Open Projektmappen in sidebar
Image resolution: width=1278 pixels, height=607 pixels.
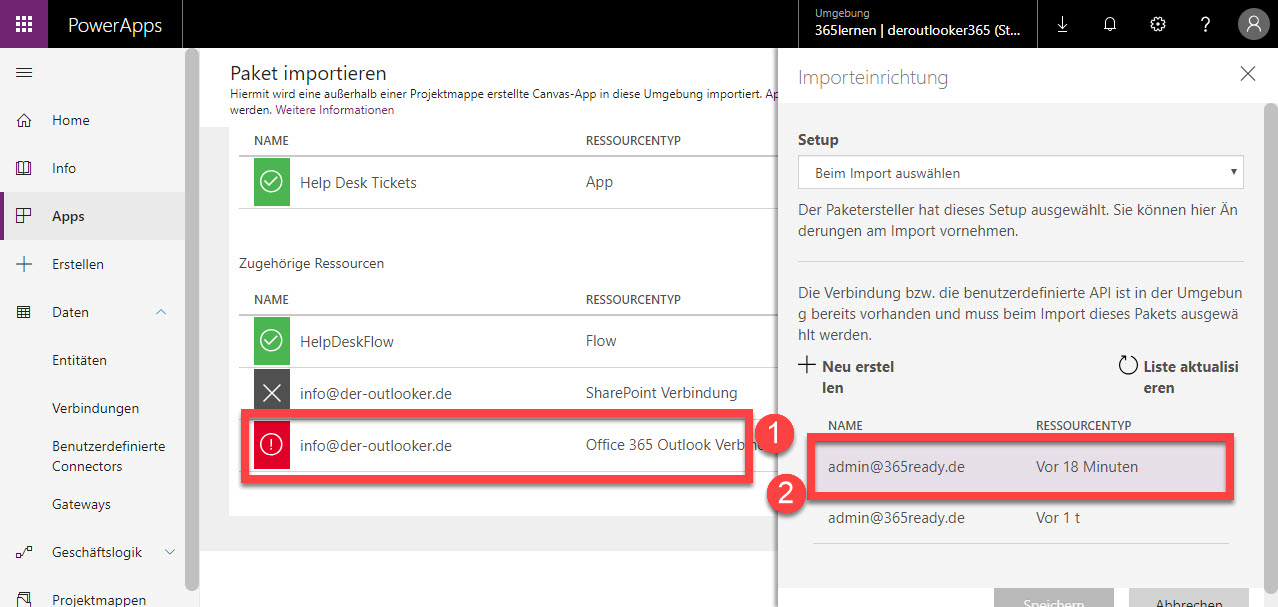click(99, 600)
